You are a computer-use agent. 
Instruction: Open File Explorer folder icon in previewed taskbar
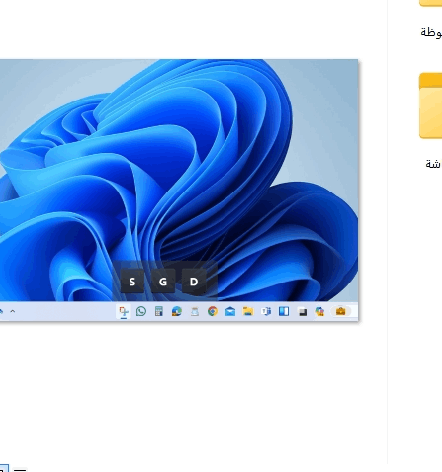pyautogui.click(x=248, y=311)
